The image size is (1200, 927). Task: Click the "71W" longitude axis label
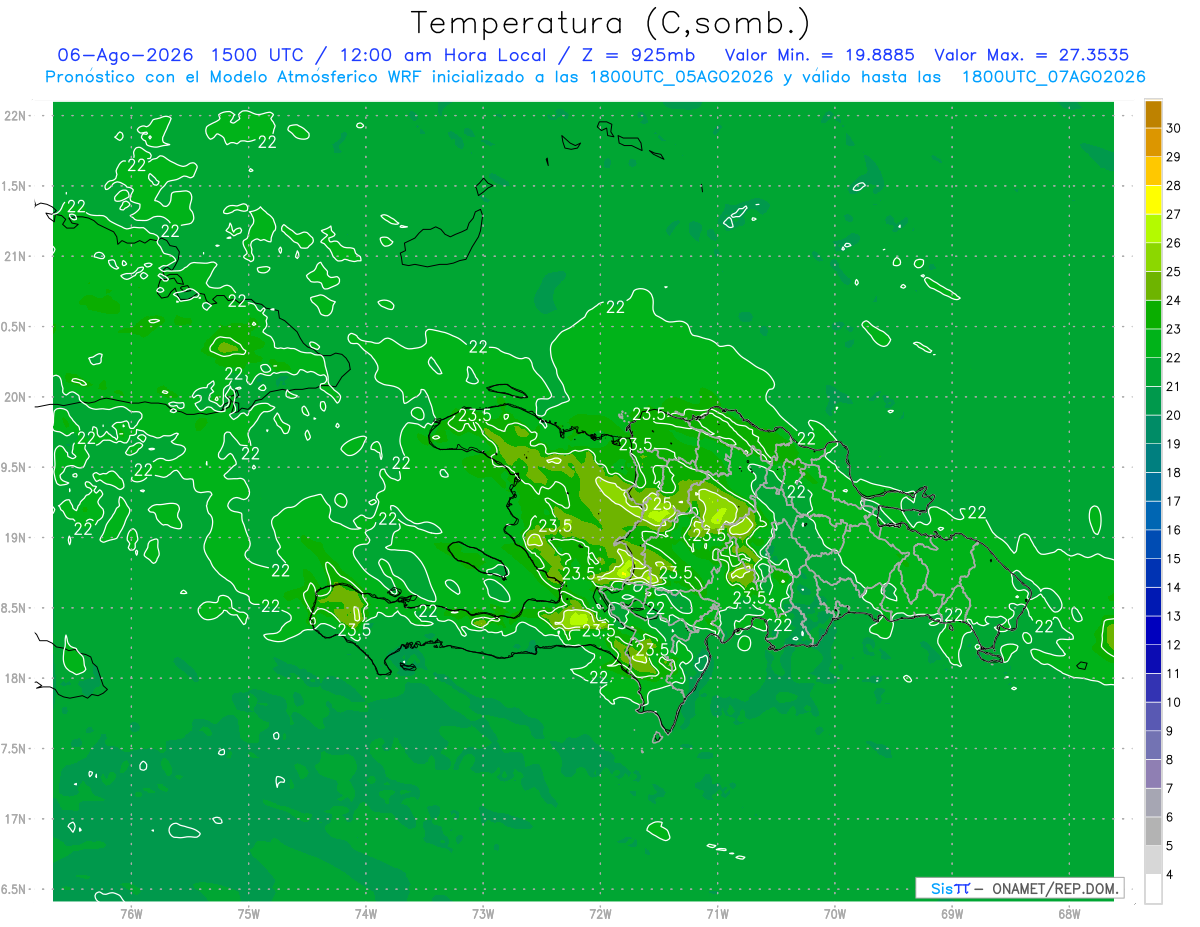coord(717,914)
